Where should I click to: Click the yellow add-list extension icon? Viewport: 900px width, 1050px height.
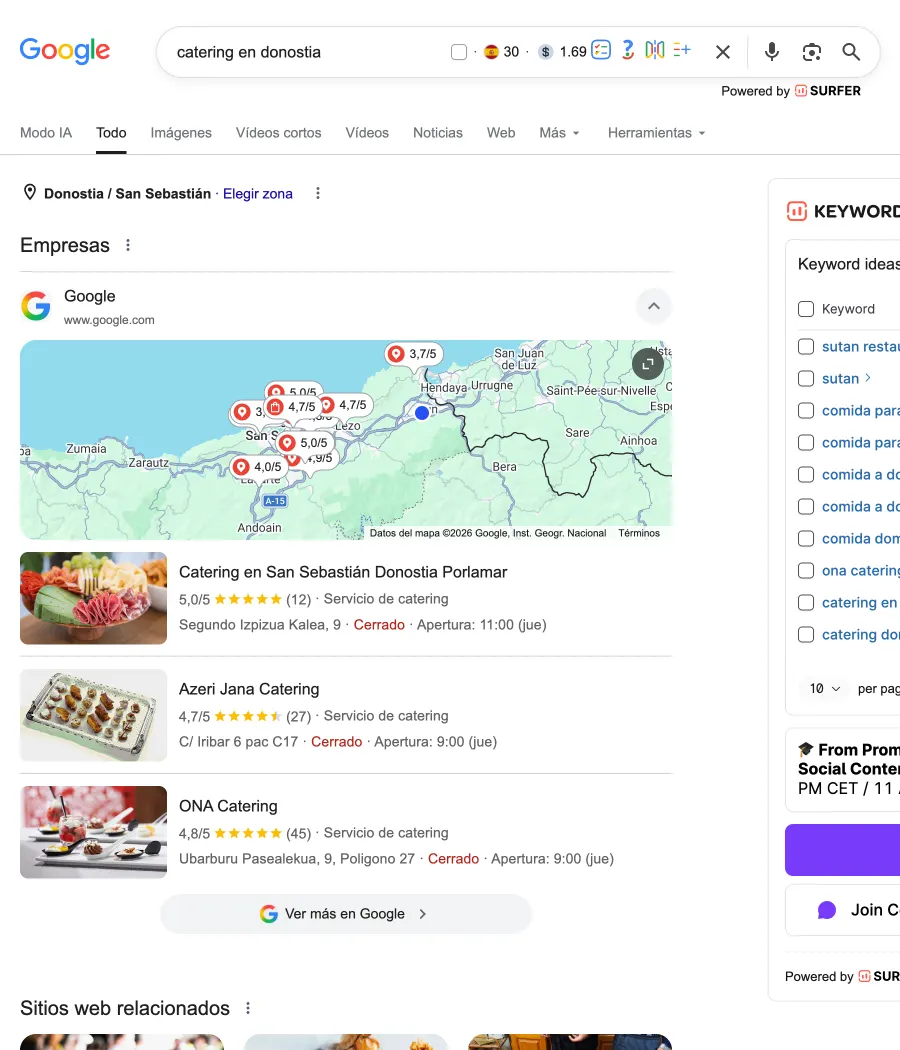(x=682, y=50)
